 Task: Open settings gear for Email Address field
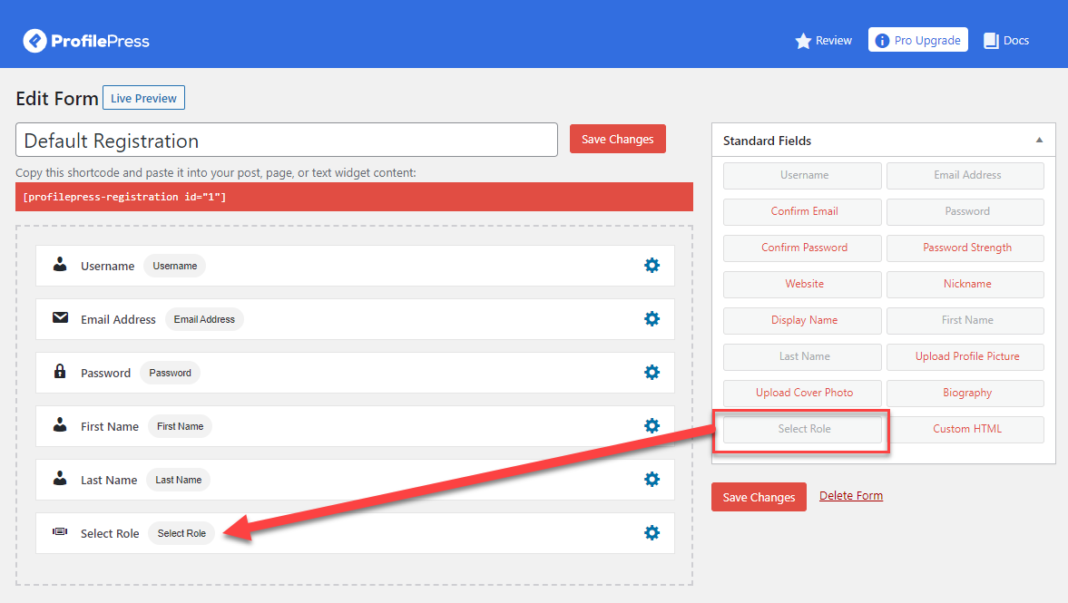[x=652, y=319]
